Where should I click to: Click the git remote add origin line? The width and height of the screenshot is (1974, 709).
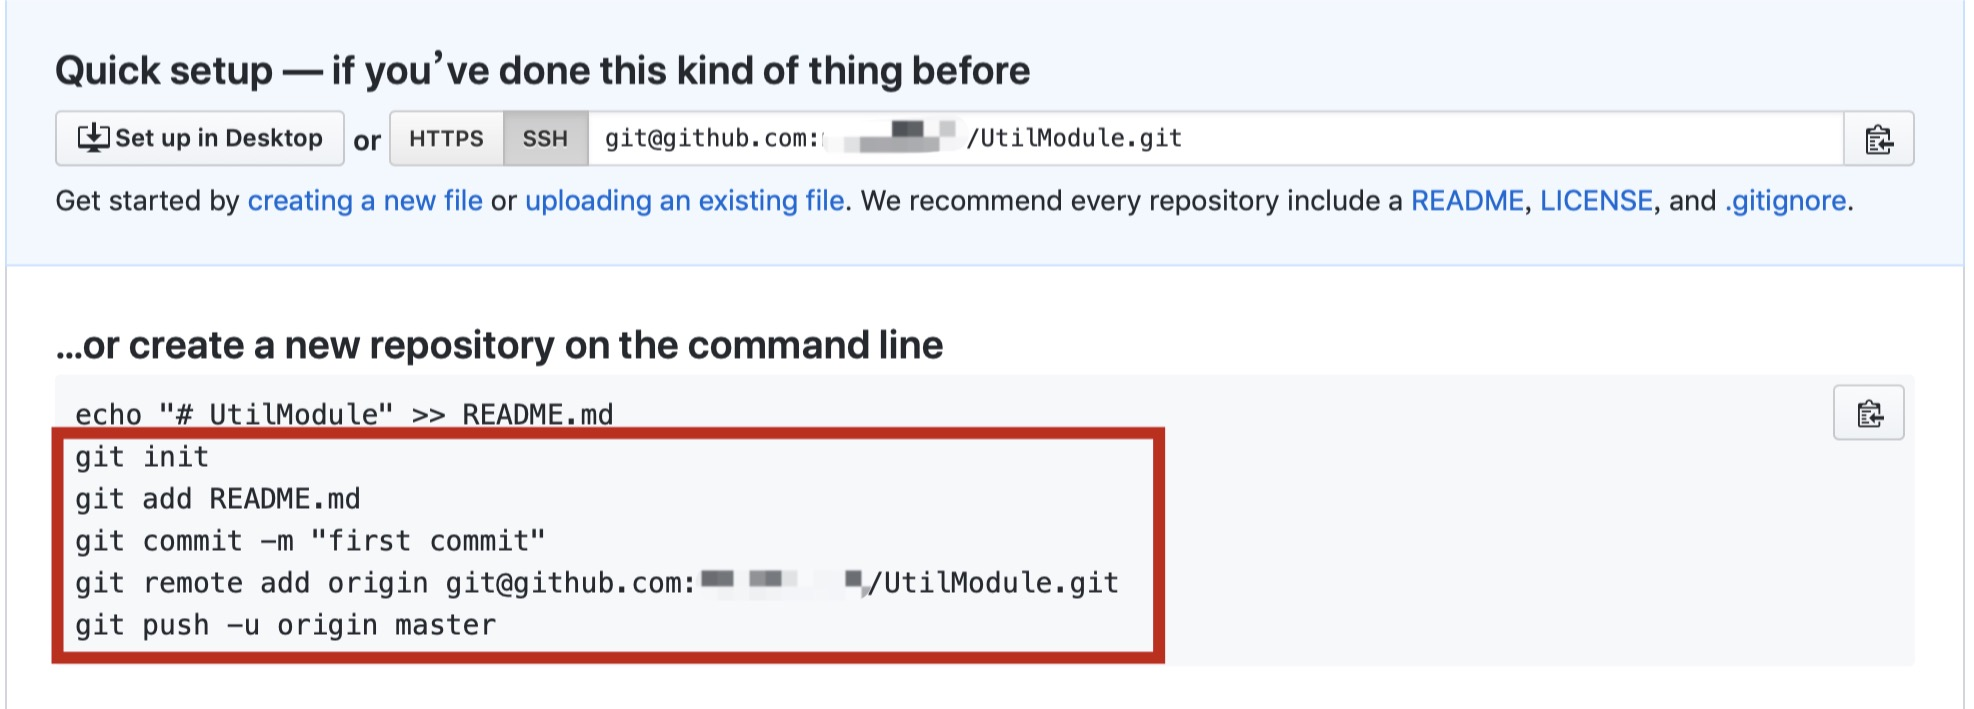(x=597, y=583)
